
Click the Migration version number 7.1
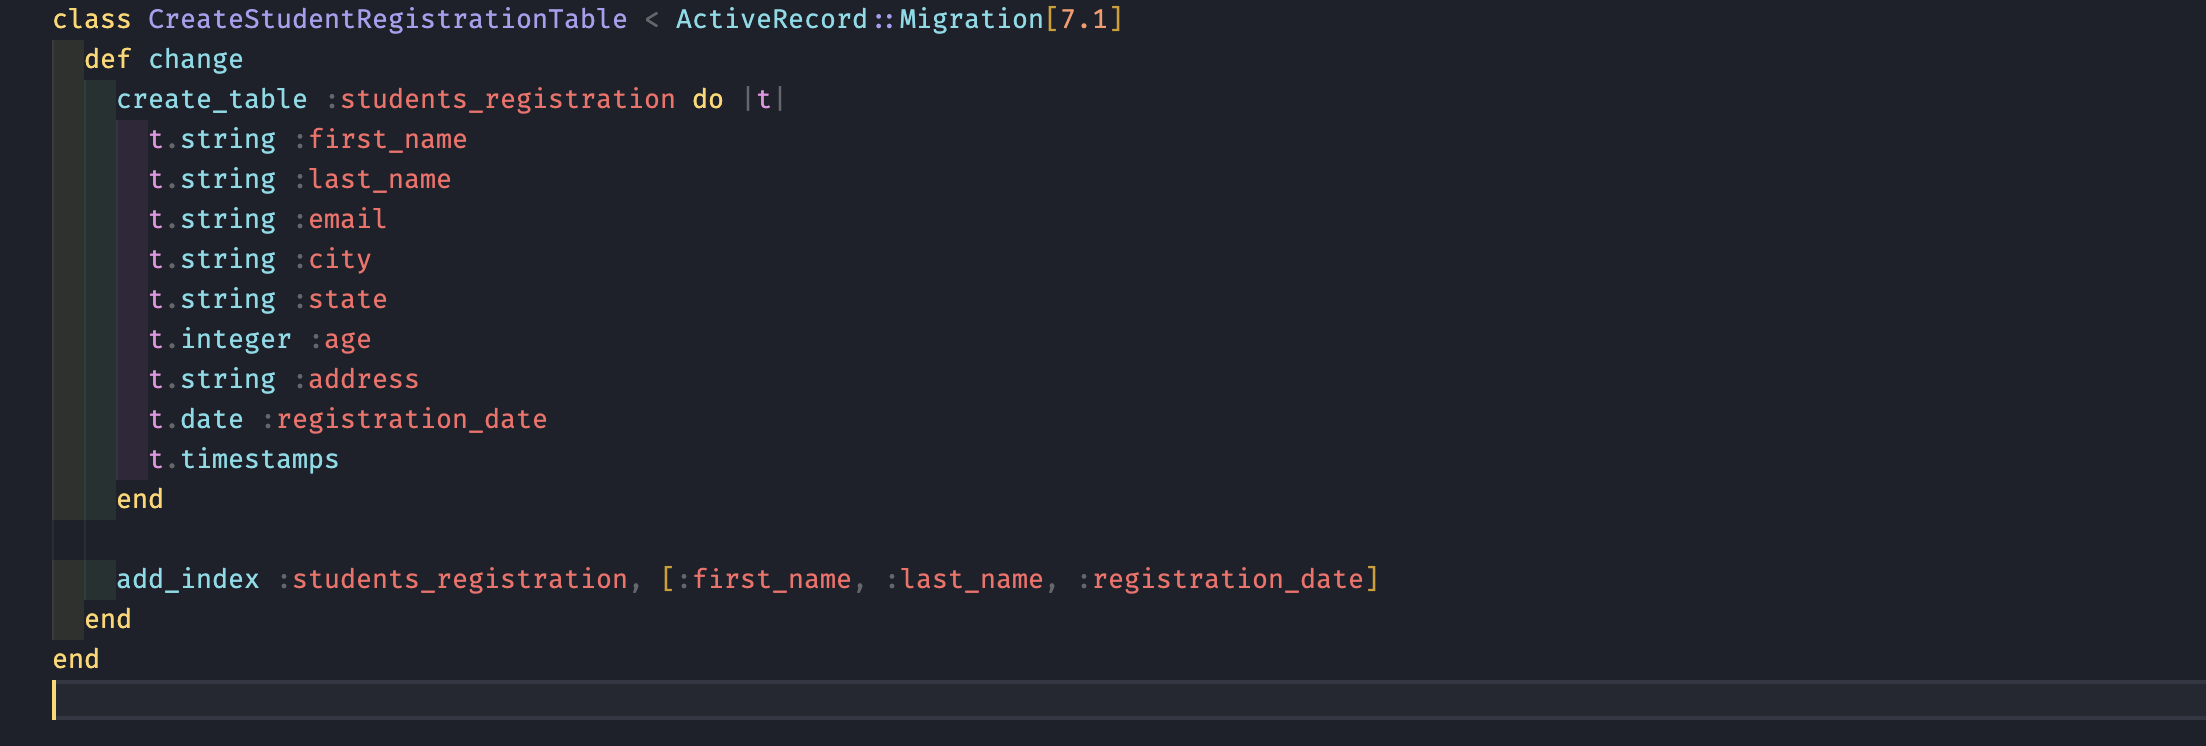click(1084, 19)
